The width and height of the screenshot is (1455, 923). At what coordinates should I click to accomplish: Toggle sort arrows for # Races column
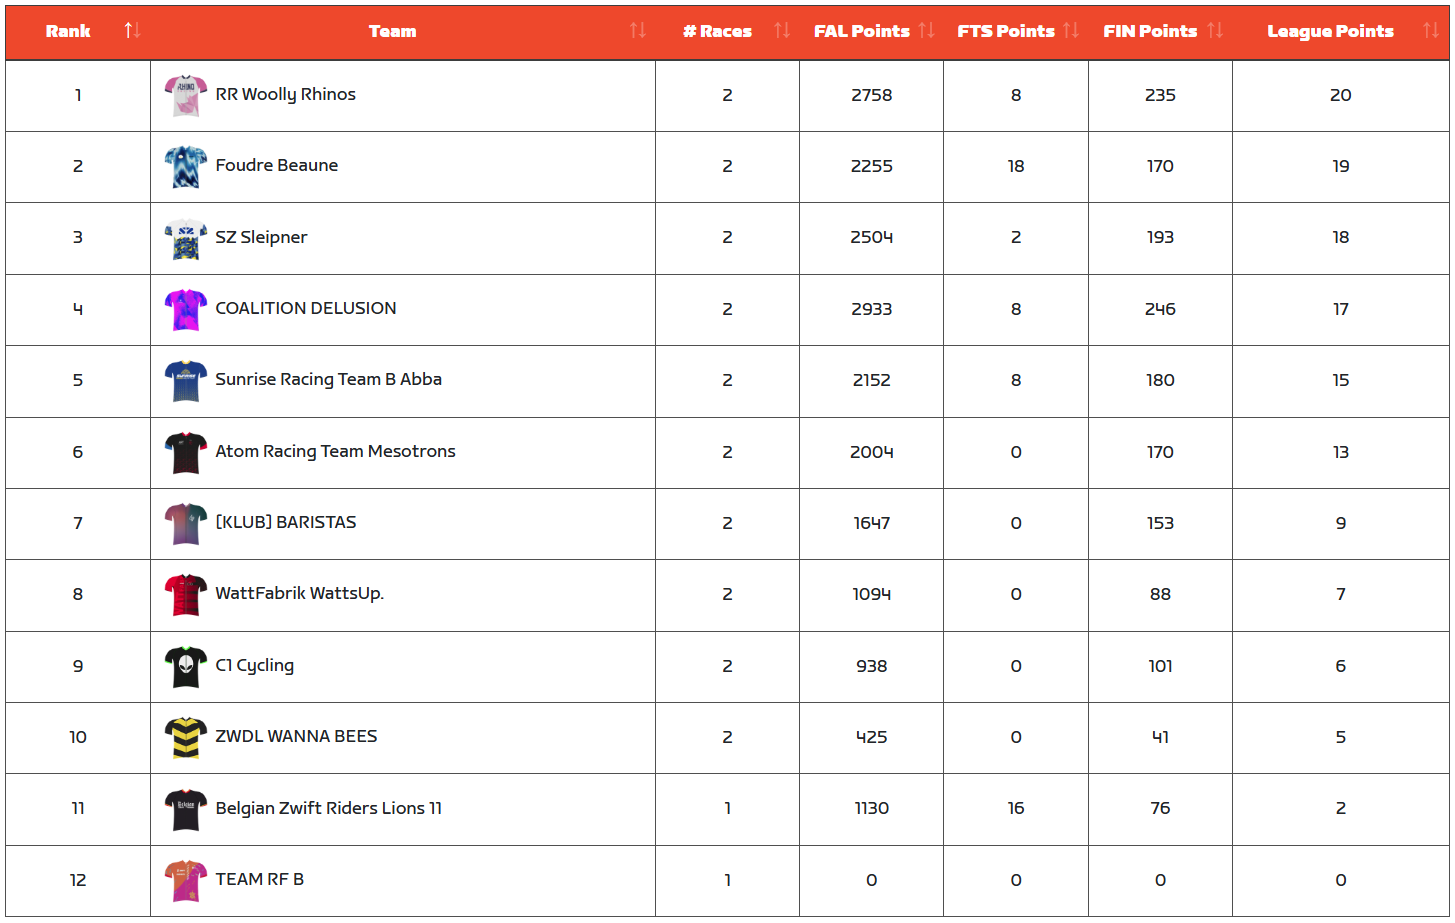click(x=782, y=31)
